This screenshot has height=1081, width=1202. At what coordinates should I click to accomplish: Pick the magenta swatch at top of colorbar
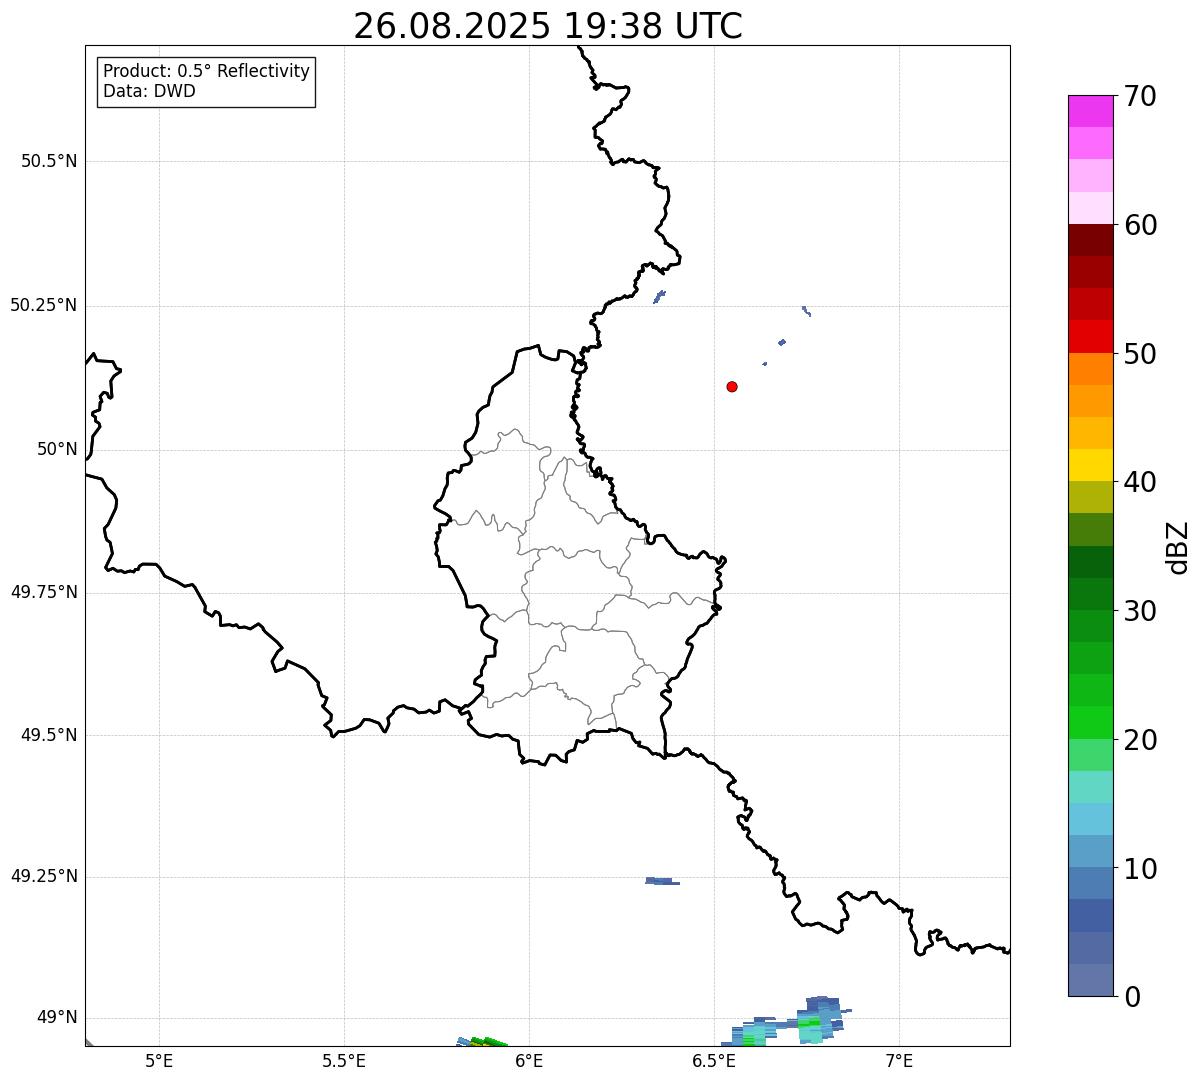pyautogui.click(x=1090, y=111)
